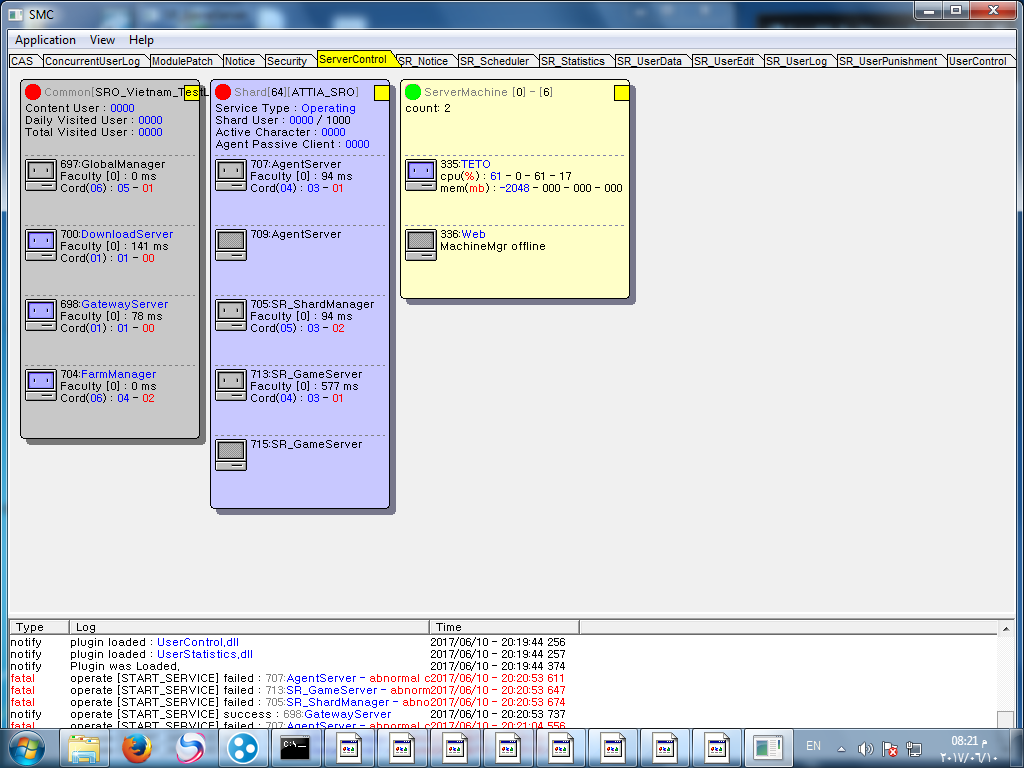The image size is (1024, 768).
Task: Switch to the SR_Statistics tab
Action: point(573,61)
